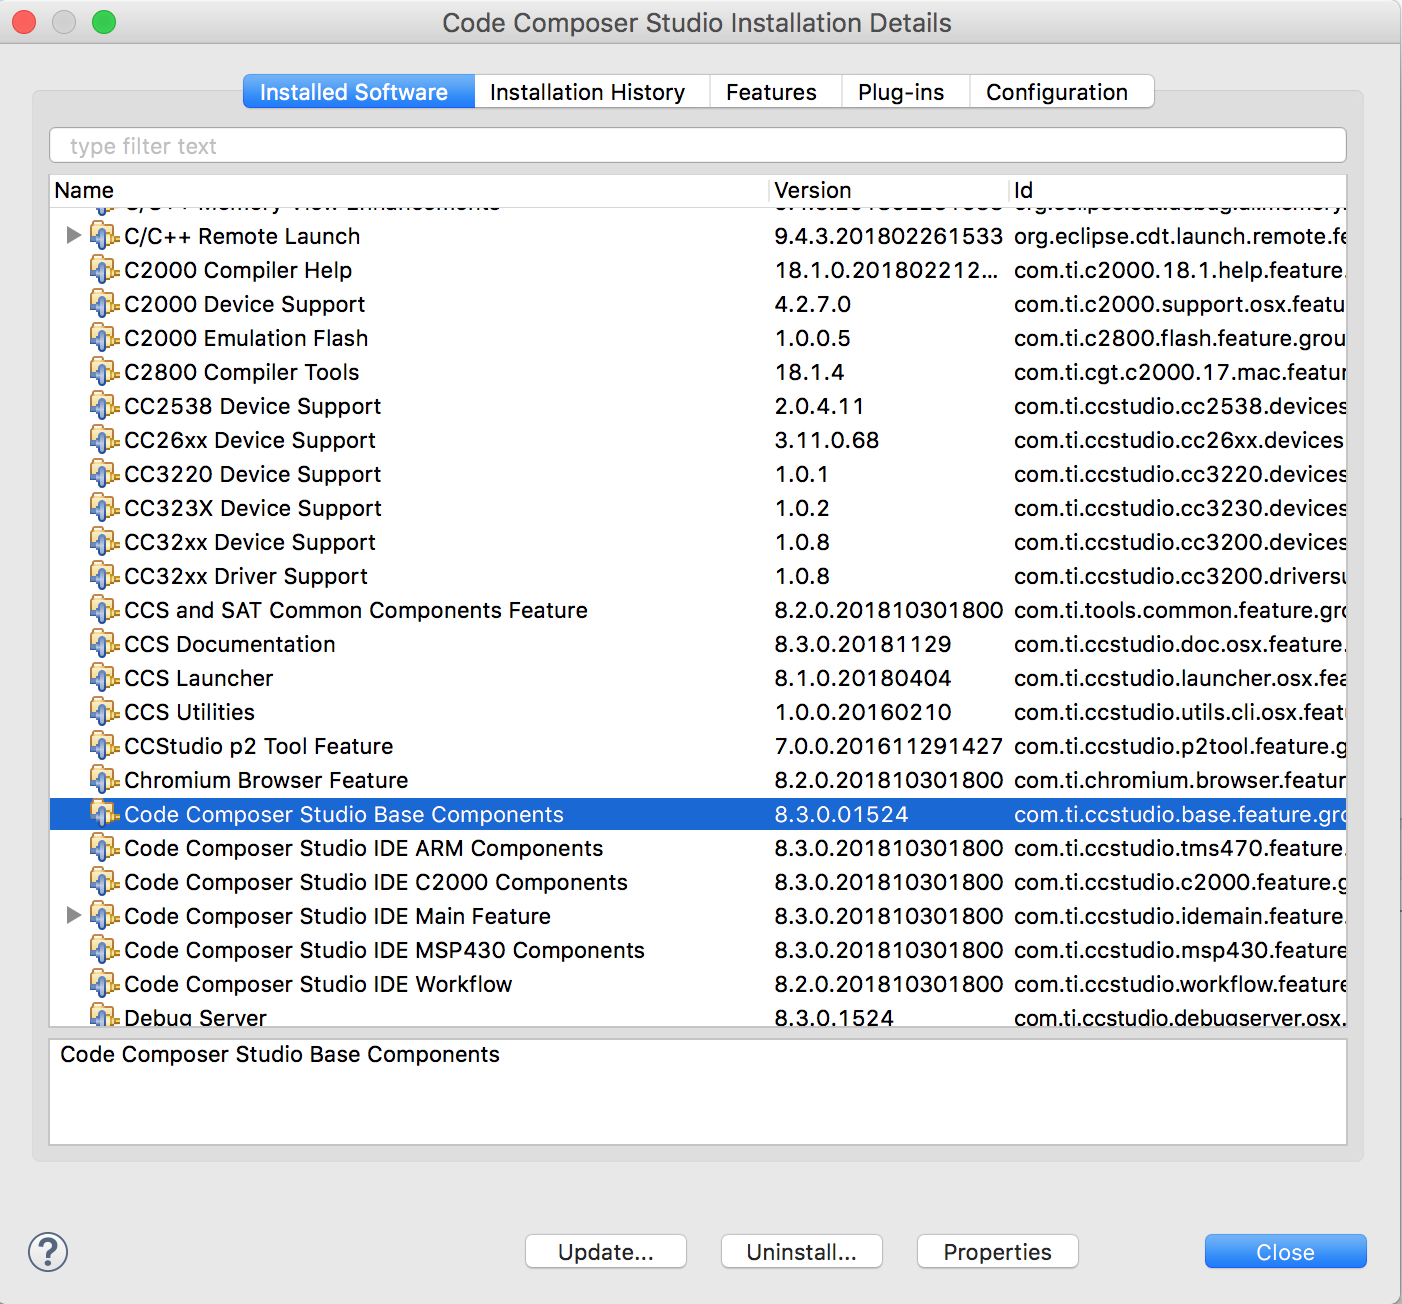Click the Code Composer Studio IDE Workflow icon
Viewport: 1402px width, 1304px height.
point(104,984)
